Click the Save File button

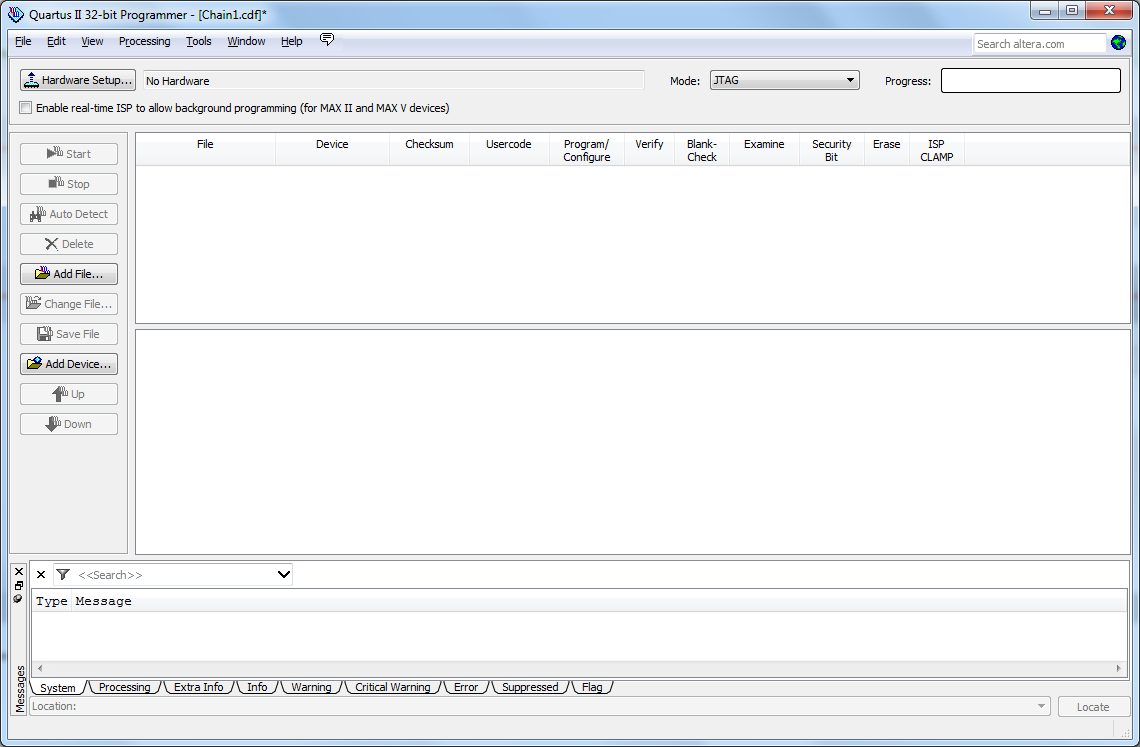pos(69,334)
